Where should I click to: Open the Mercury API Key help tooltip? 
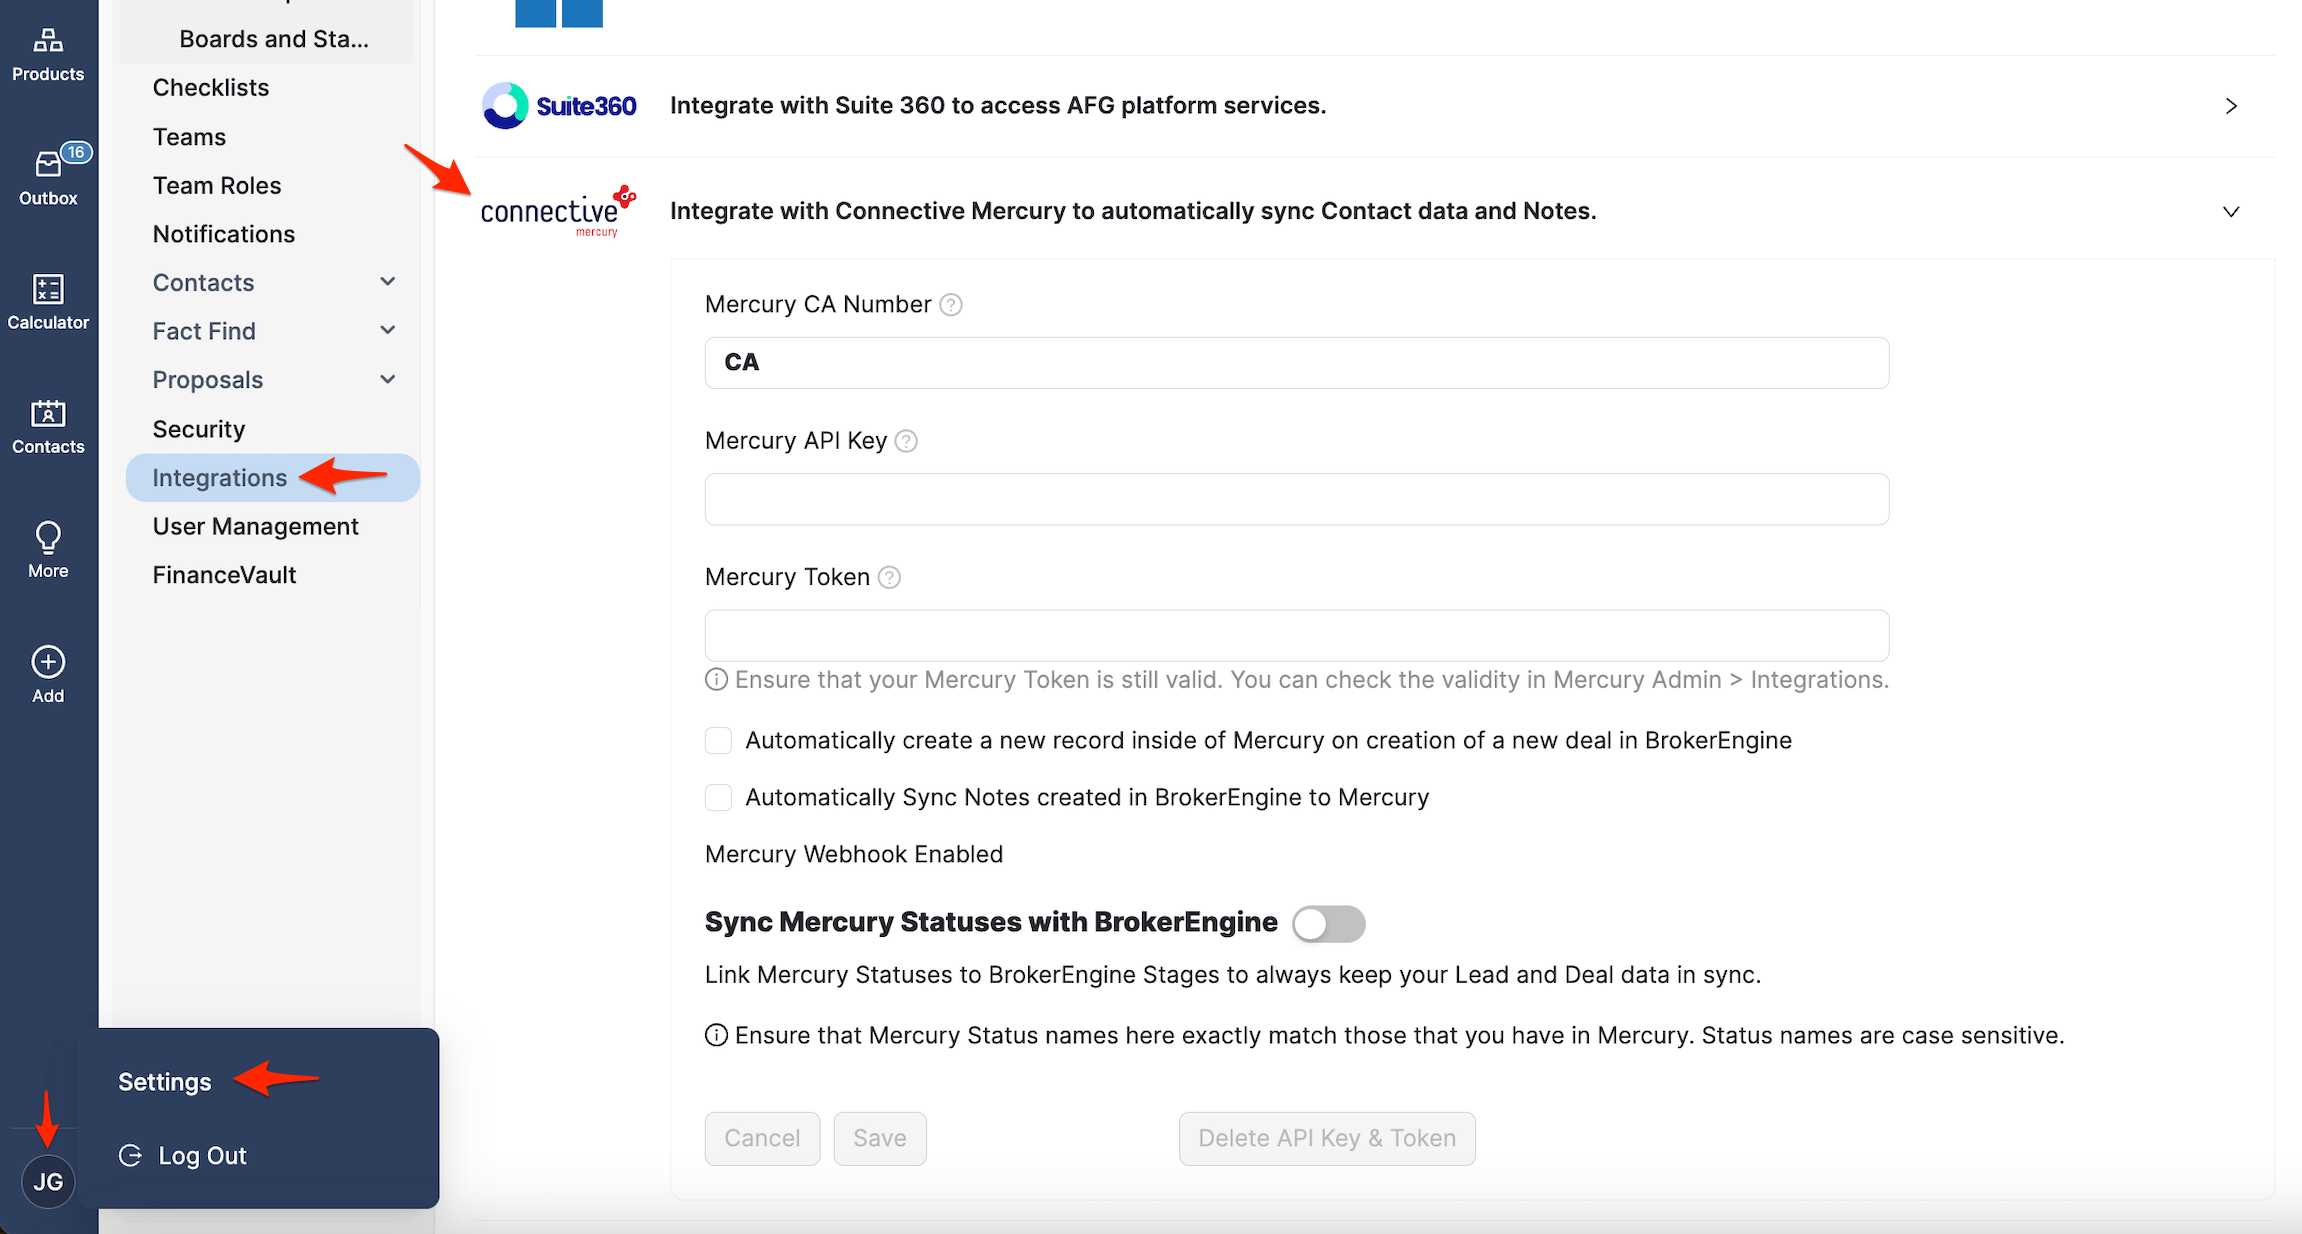905,440
